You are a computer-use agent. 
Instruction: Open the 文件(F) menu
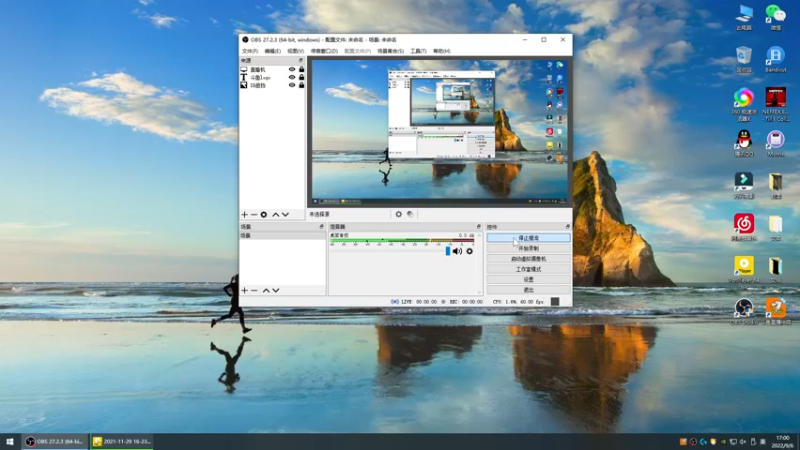coord(249,51)
